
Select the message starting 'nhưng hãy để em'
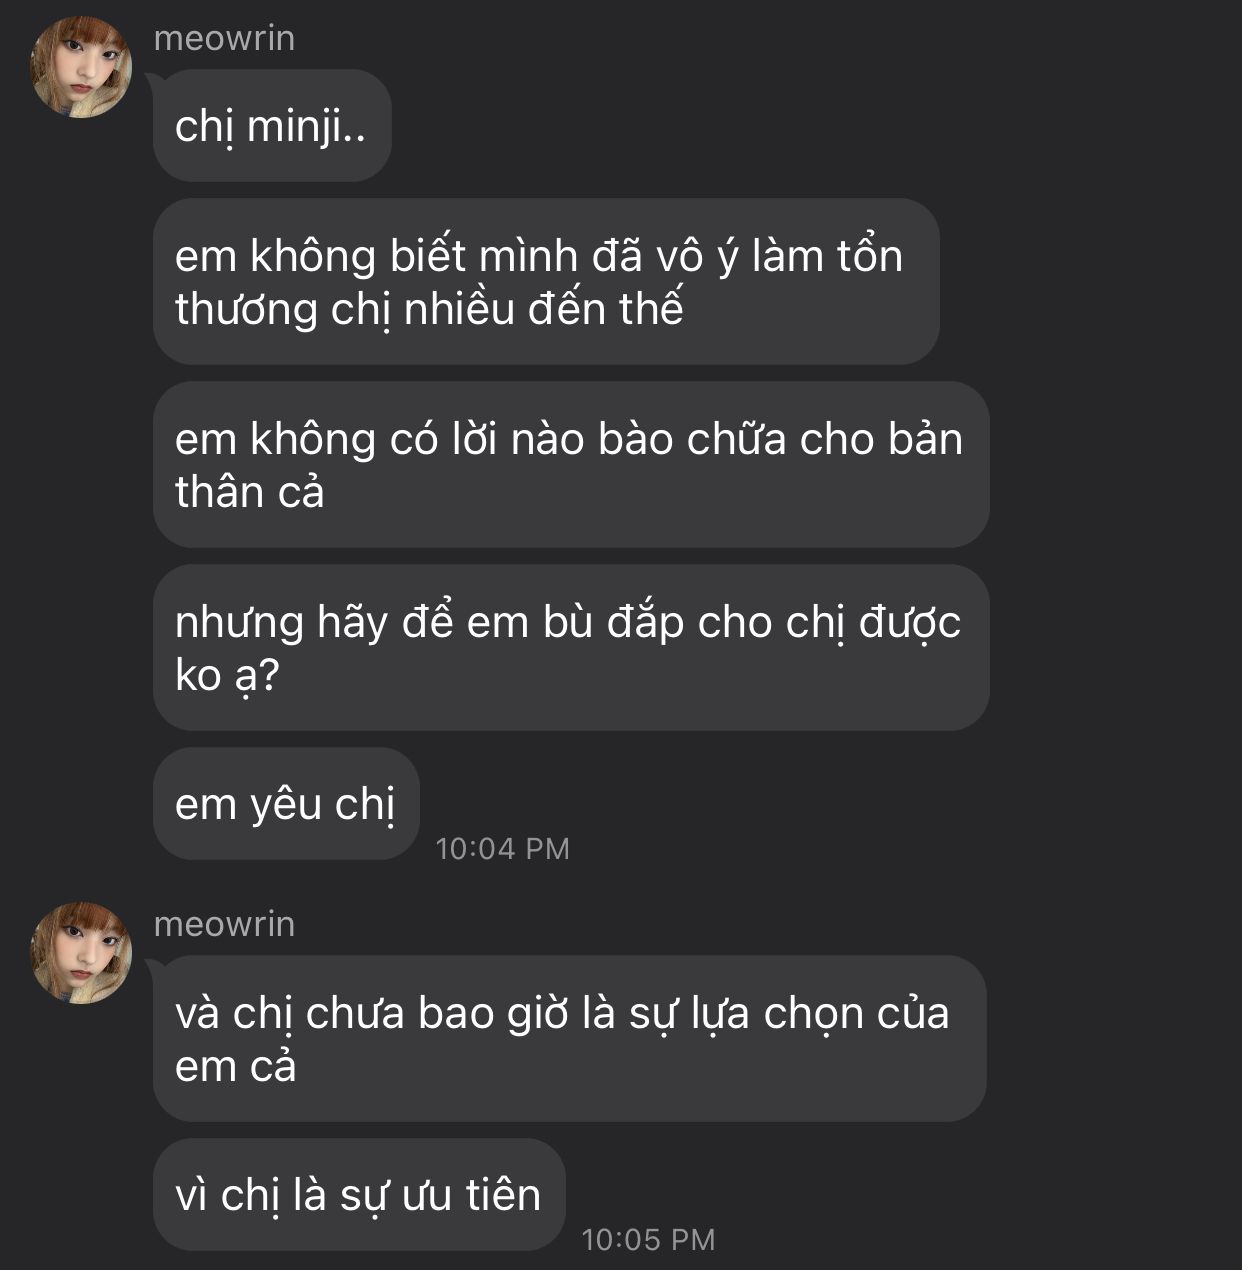coord(571,648)
